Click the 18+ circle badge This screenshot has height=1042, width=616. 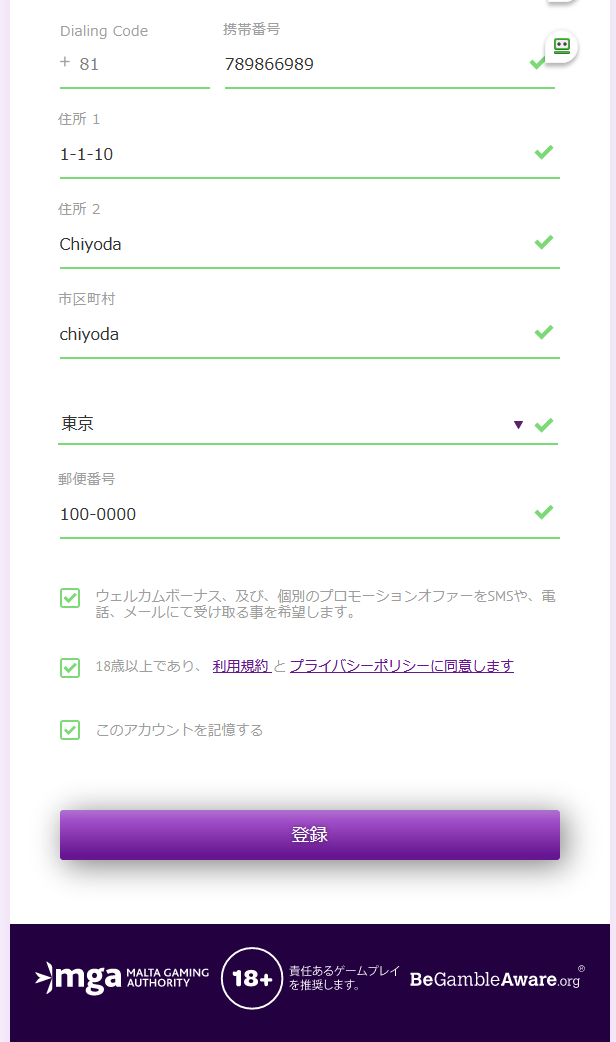[x=252, y=978]
